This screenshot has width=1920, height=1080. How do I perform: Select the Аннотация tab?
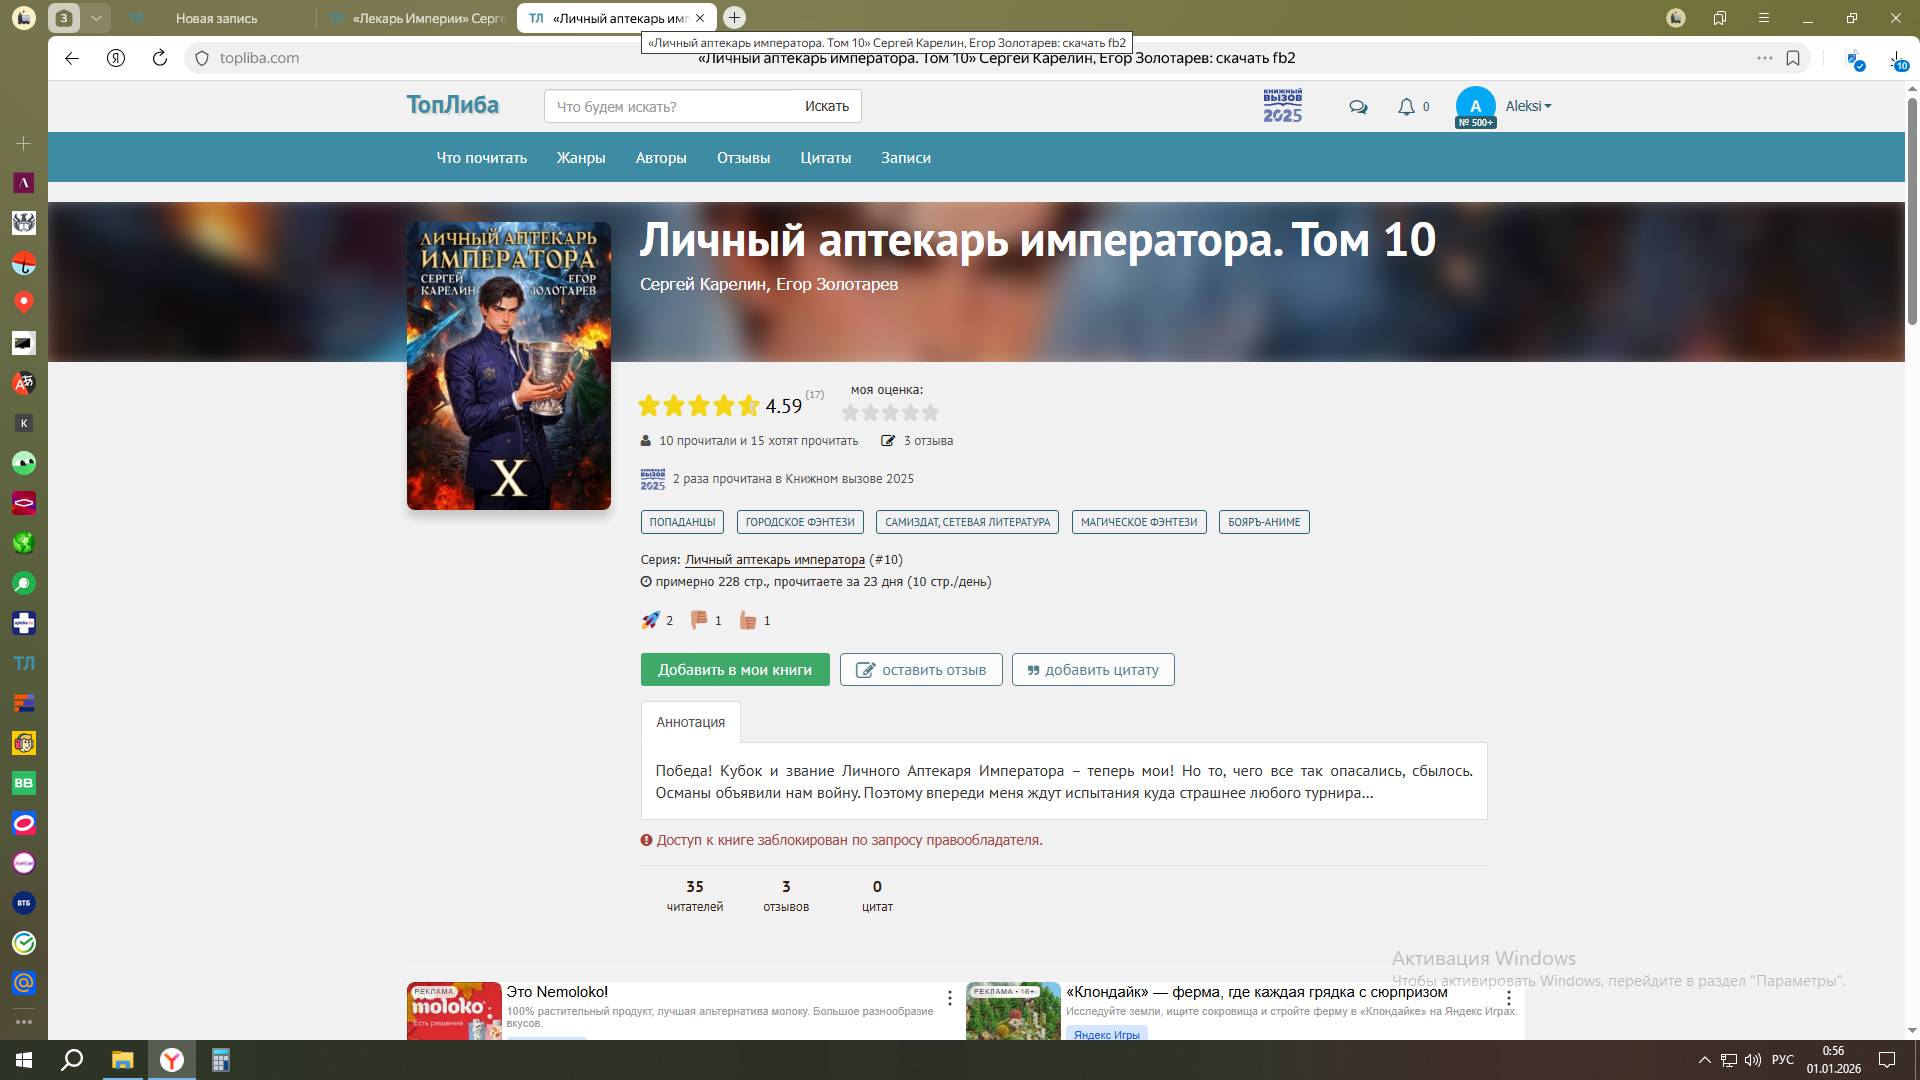tap(690, 722)
